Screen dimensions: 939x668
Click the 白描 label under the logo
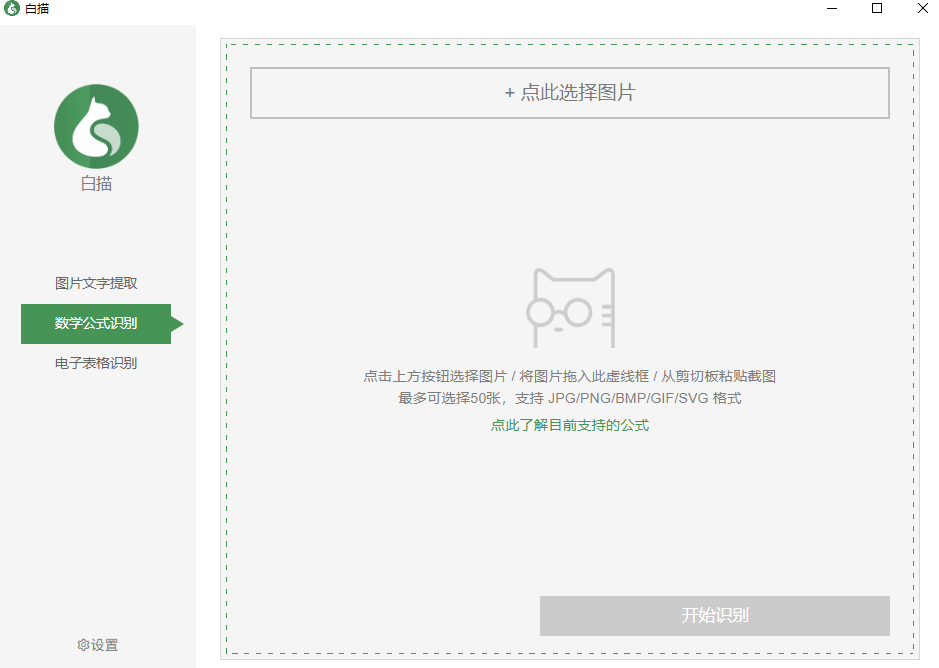[96, 184]
